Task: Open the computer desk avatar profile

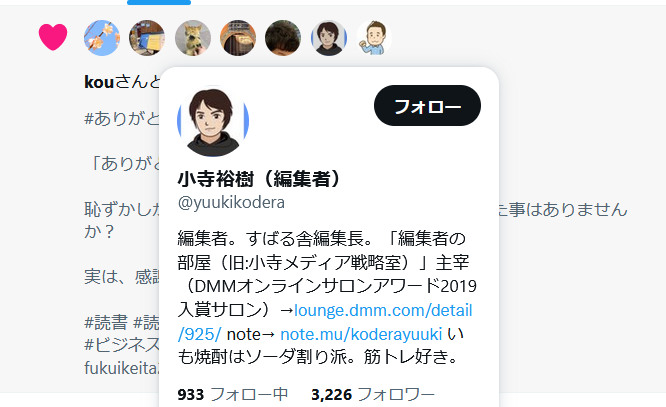Action: (x=147, y=38)
